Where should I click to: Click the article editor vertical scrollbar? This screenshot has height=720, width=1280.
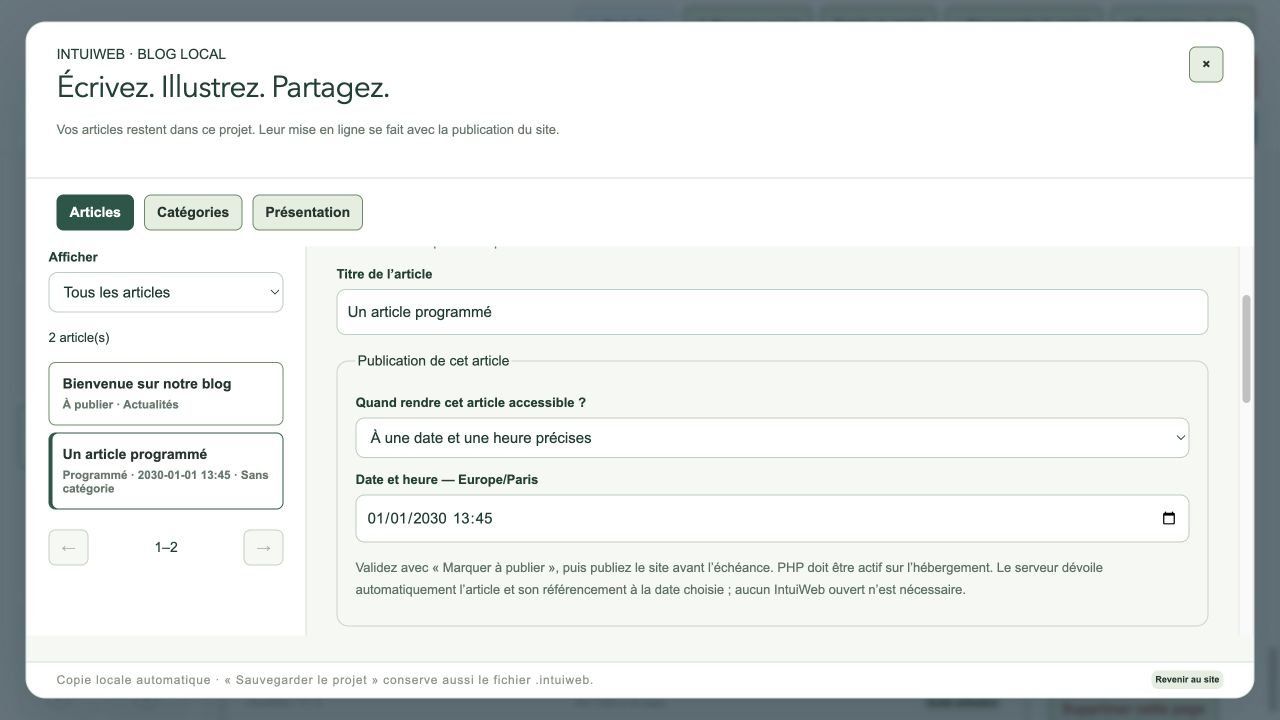tap(1246, 350)
